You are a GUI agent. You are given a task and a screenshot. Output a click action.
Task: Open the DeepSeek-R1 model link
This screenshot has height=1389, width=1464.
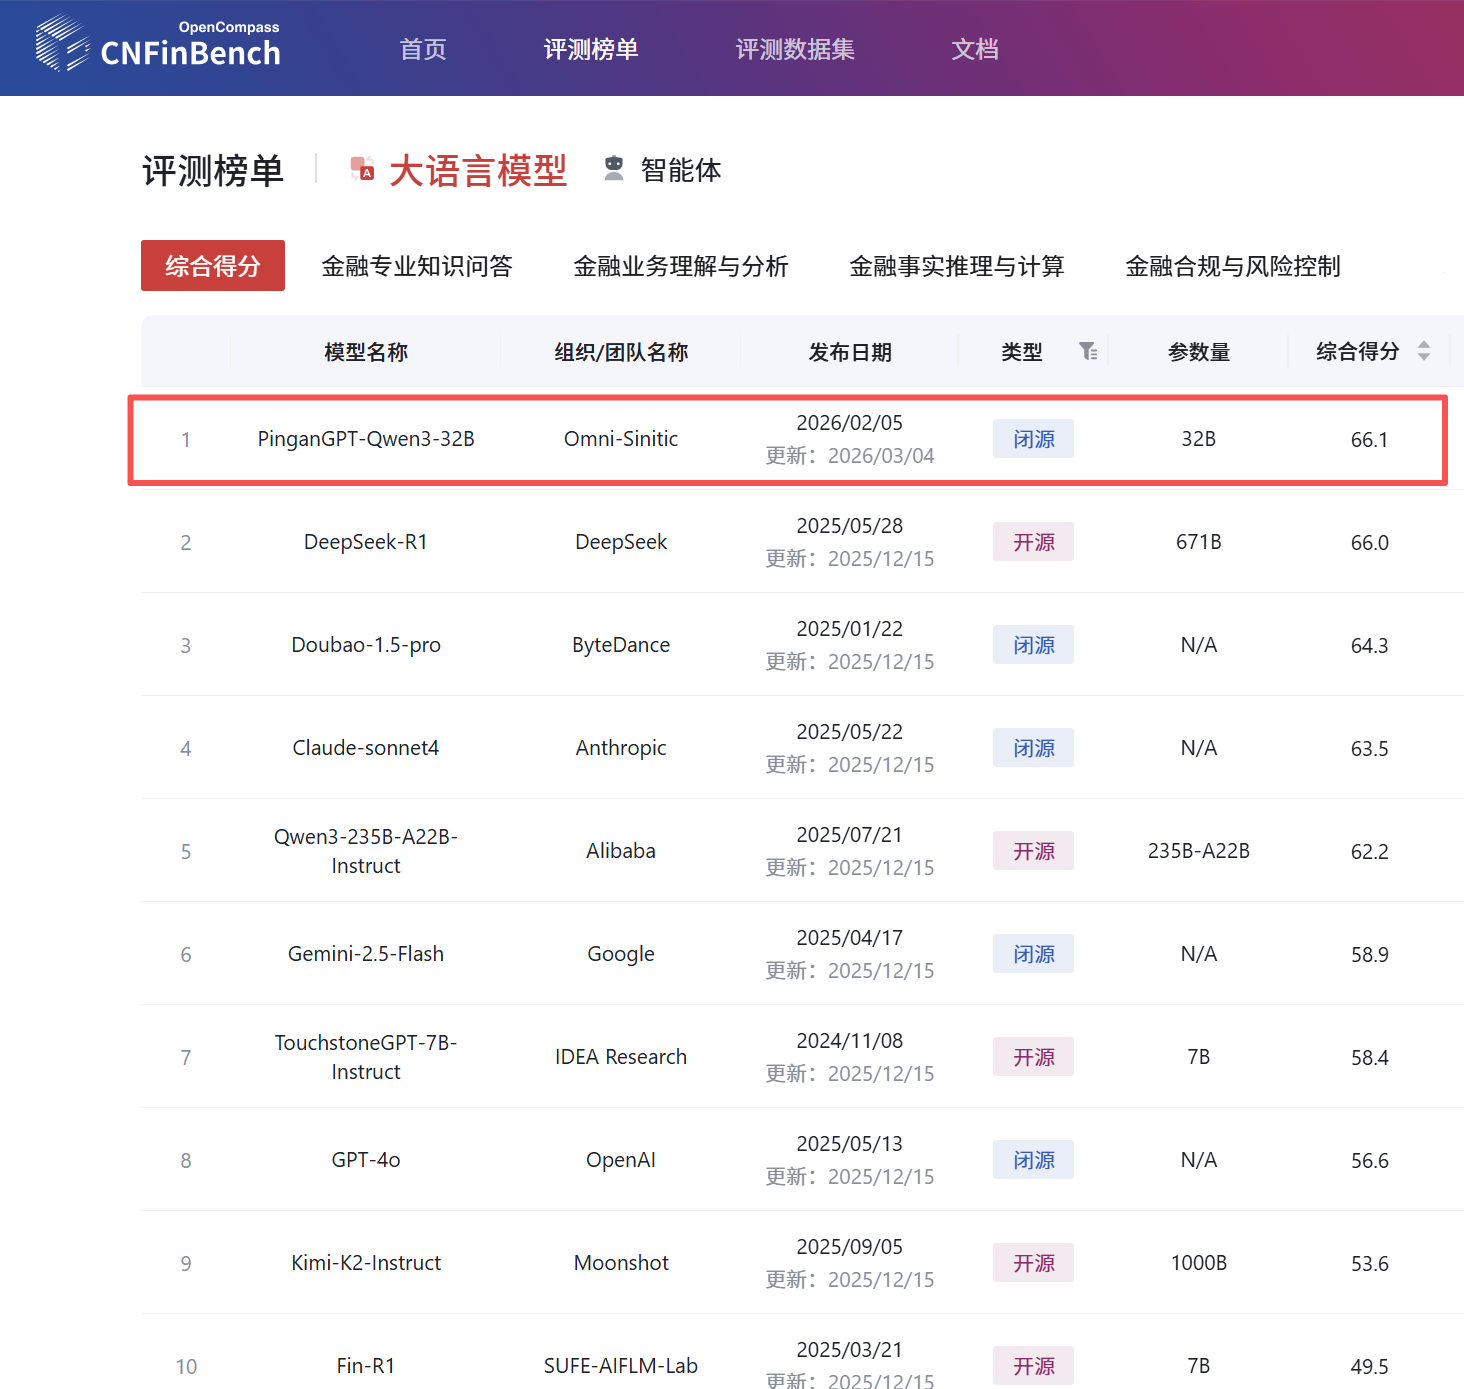[x=366, y=541]
